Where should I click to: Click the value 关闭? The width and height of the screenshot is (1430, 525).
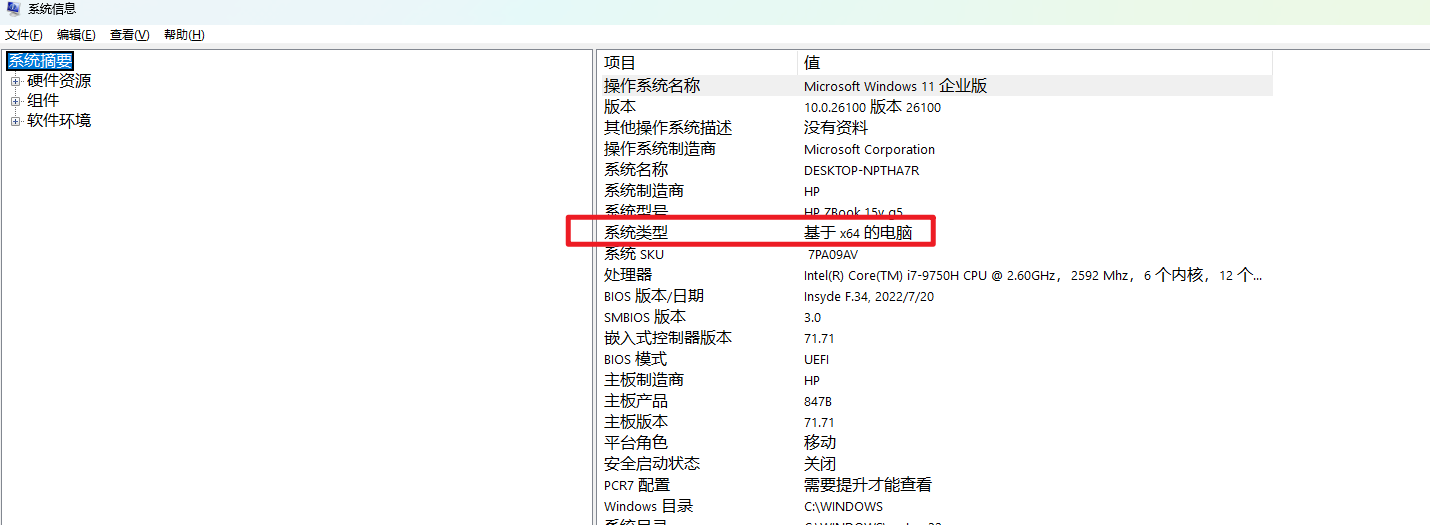820,464
